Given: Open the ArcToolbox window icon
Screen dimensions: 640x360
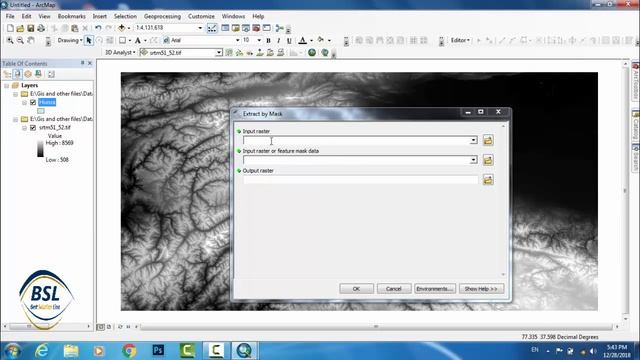Looking at the screenshot, I should (256, 28).
